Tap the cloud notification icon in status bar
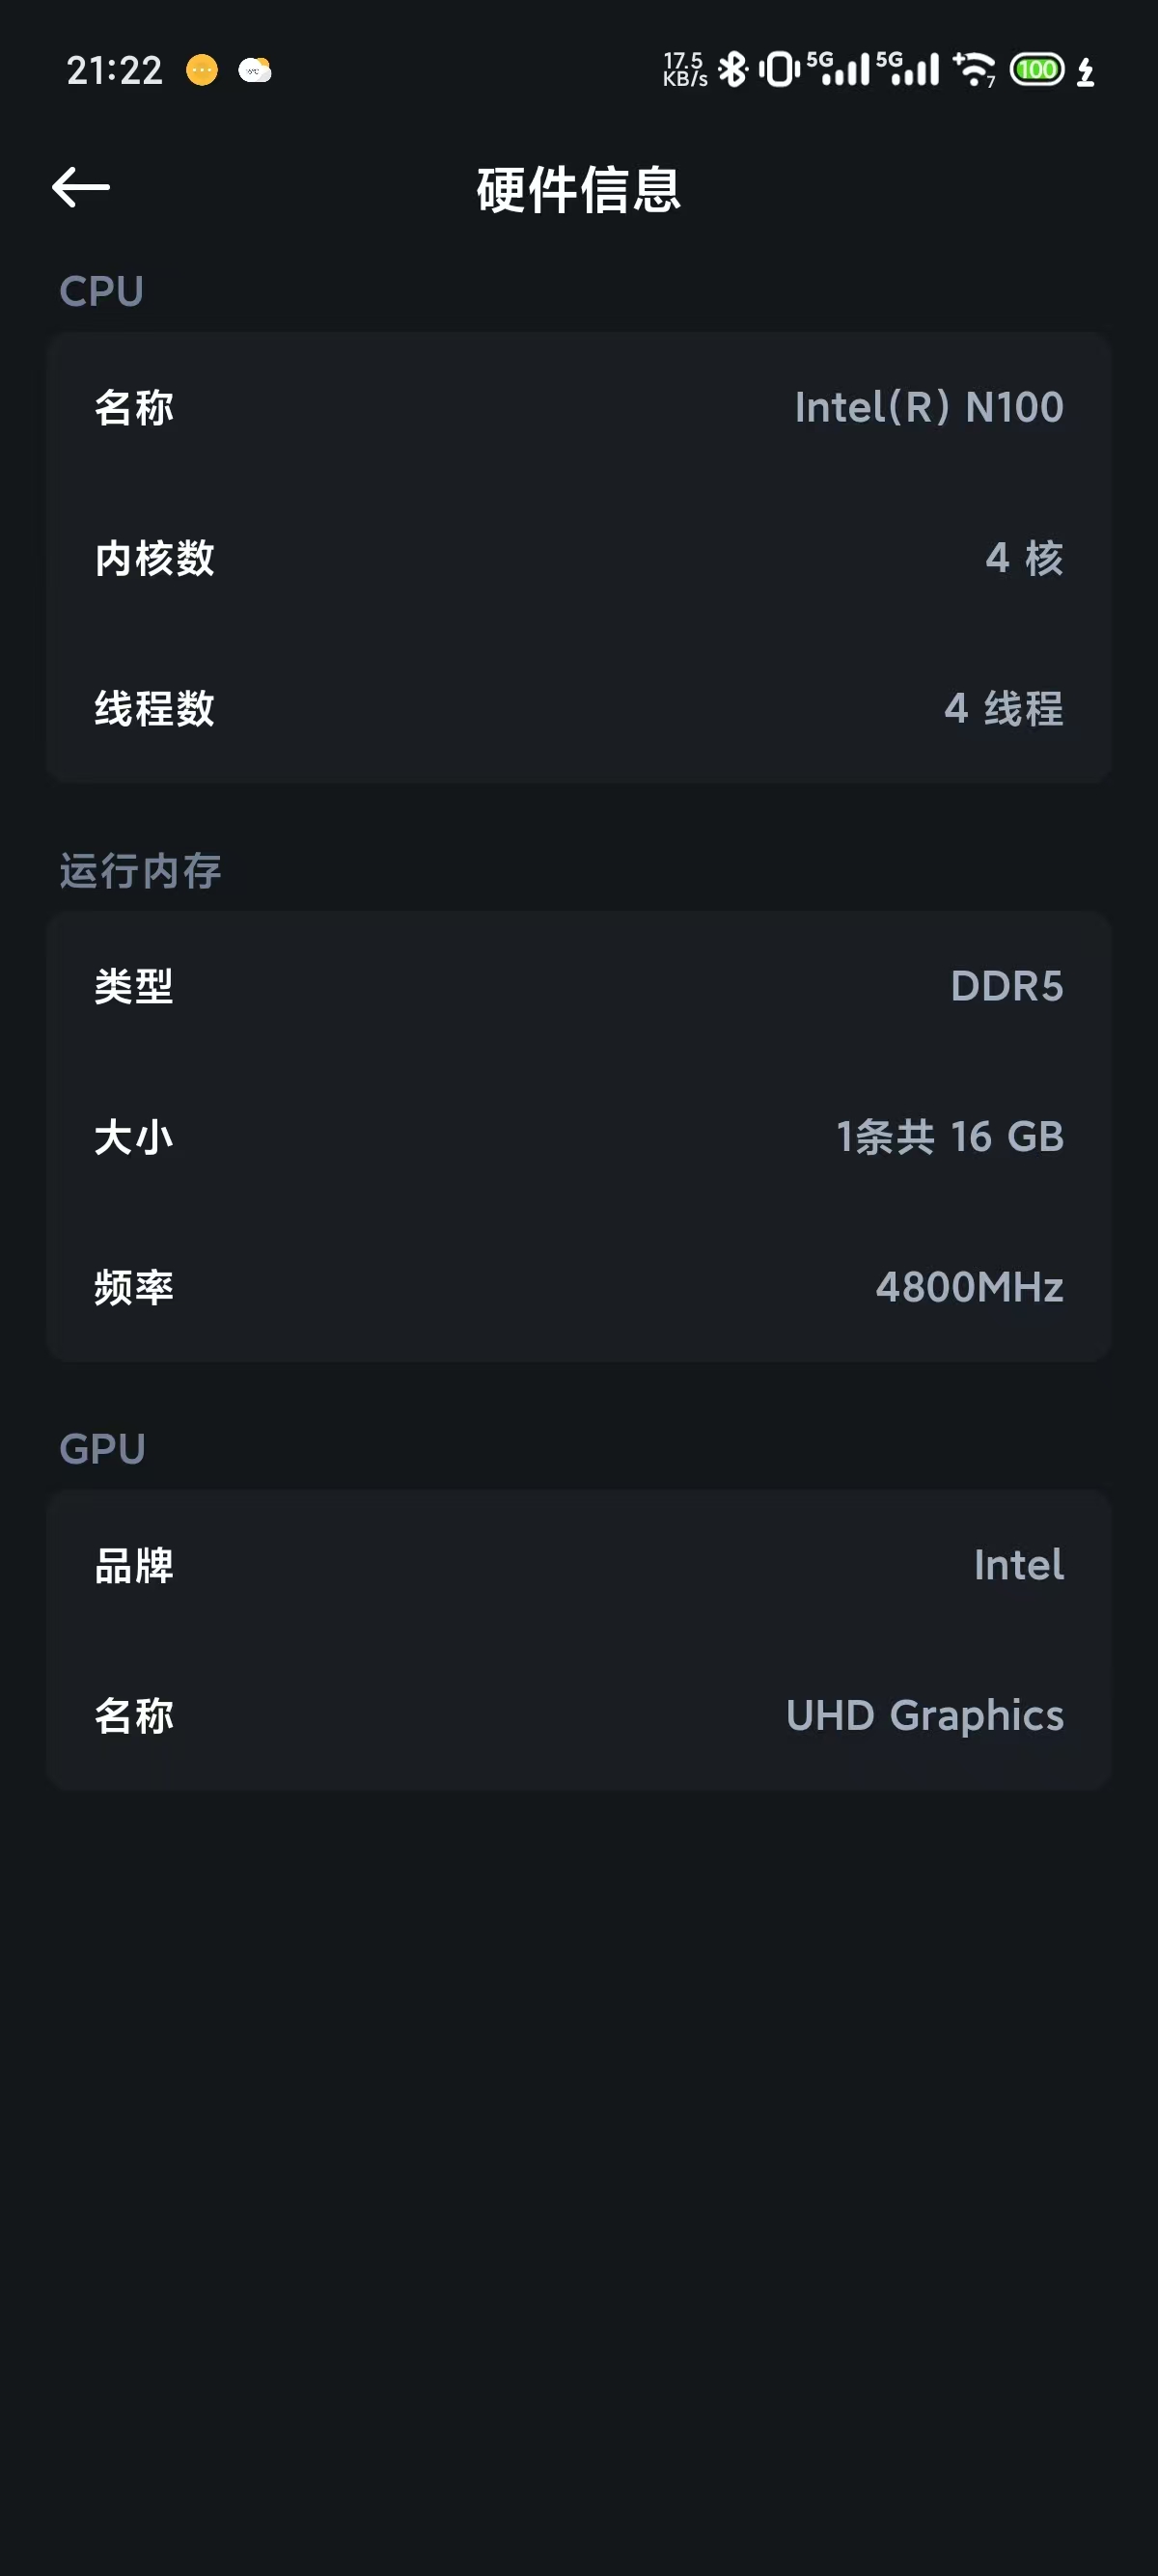 coord(255,70)
